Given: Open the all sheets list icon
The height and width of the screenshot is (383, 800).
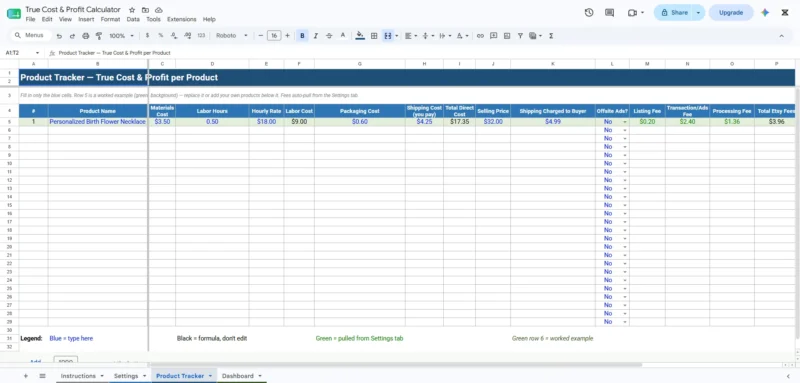Looking at the screenshot, I should coord(42,376).
